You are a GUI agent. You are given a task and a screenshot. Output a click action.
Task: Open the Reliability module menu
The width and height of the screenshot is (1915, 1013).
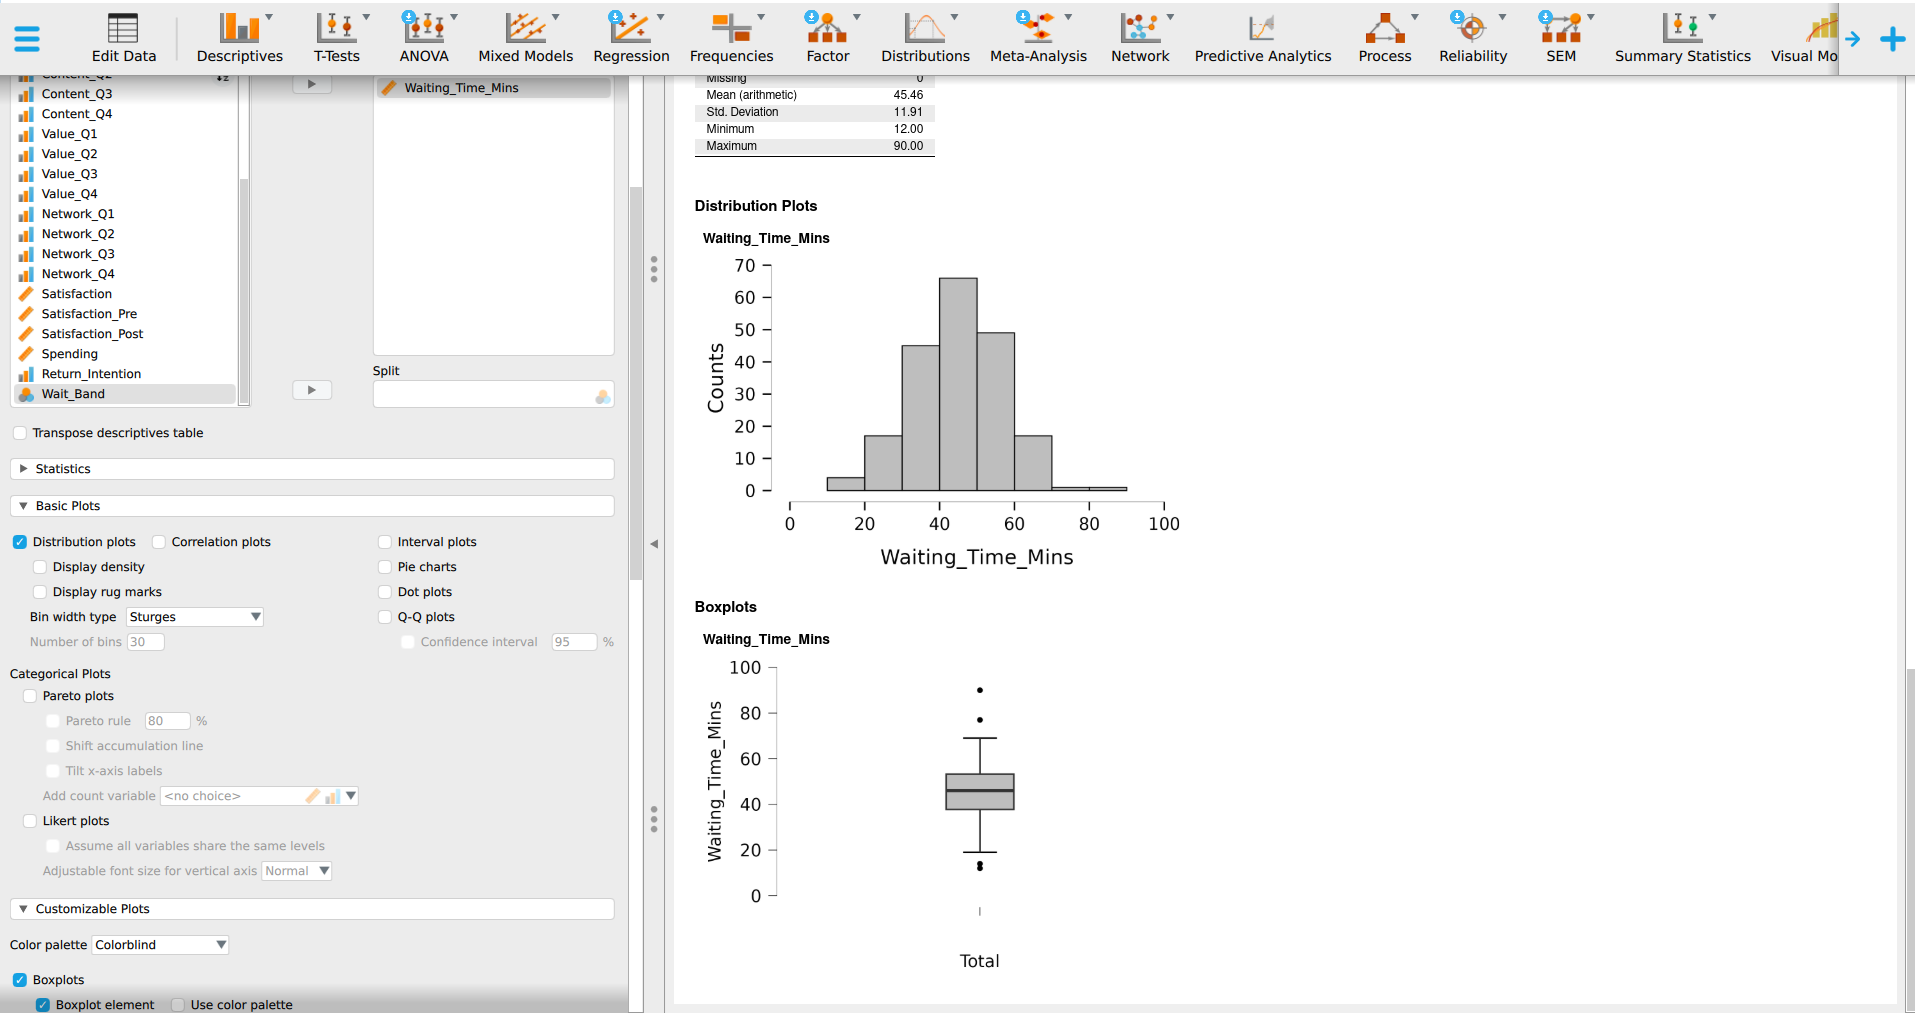click(x=1473, y=38)
